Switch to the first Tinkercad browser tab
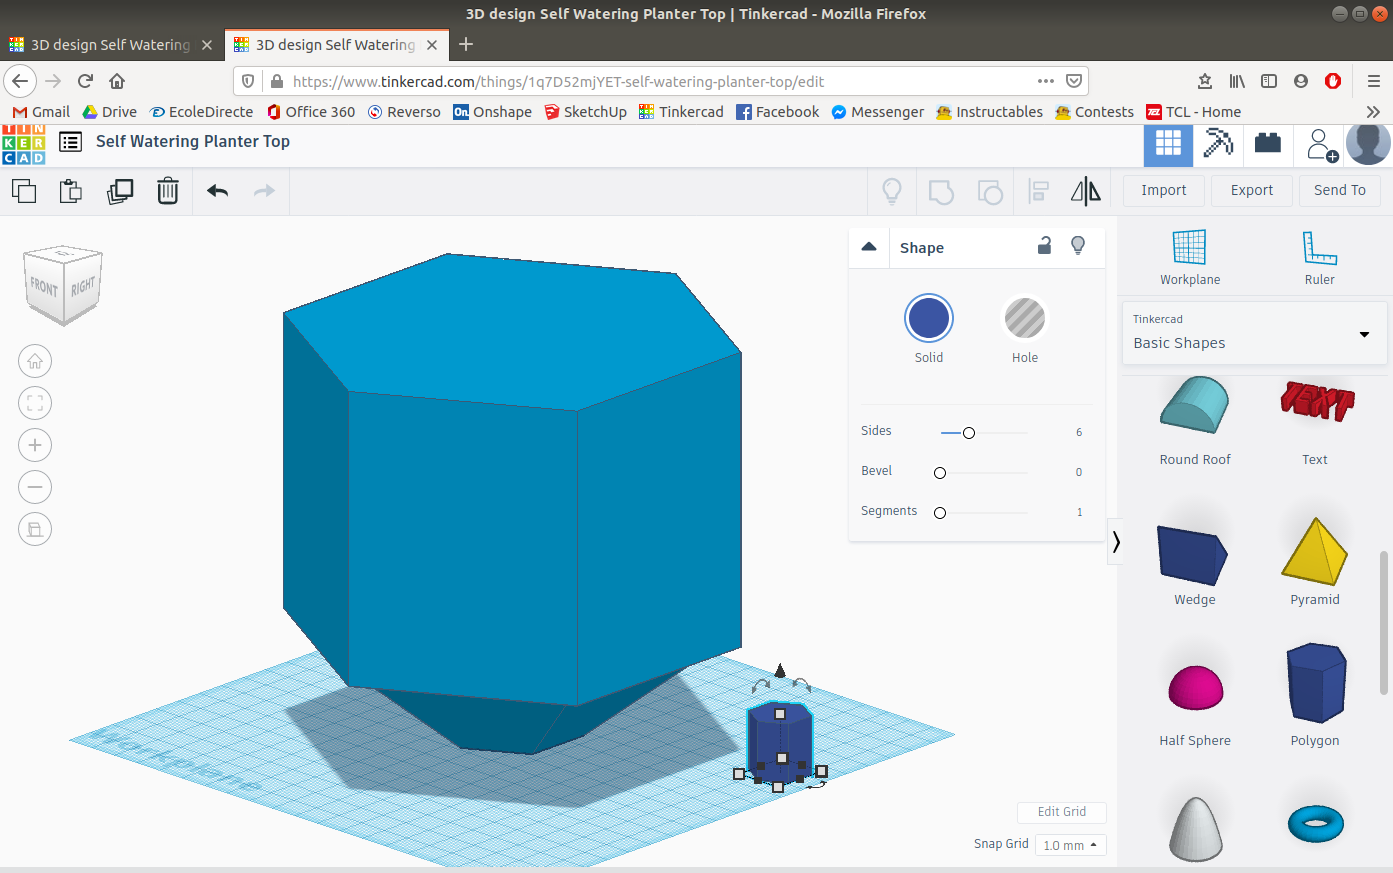The image size is (1393, 873). [110, 44]
